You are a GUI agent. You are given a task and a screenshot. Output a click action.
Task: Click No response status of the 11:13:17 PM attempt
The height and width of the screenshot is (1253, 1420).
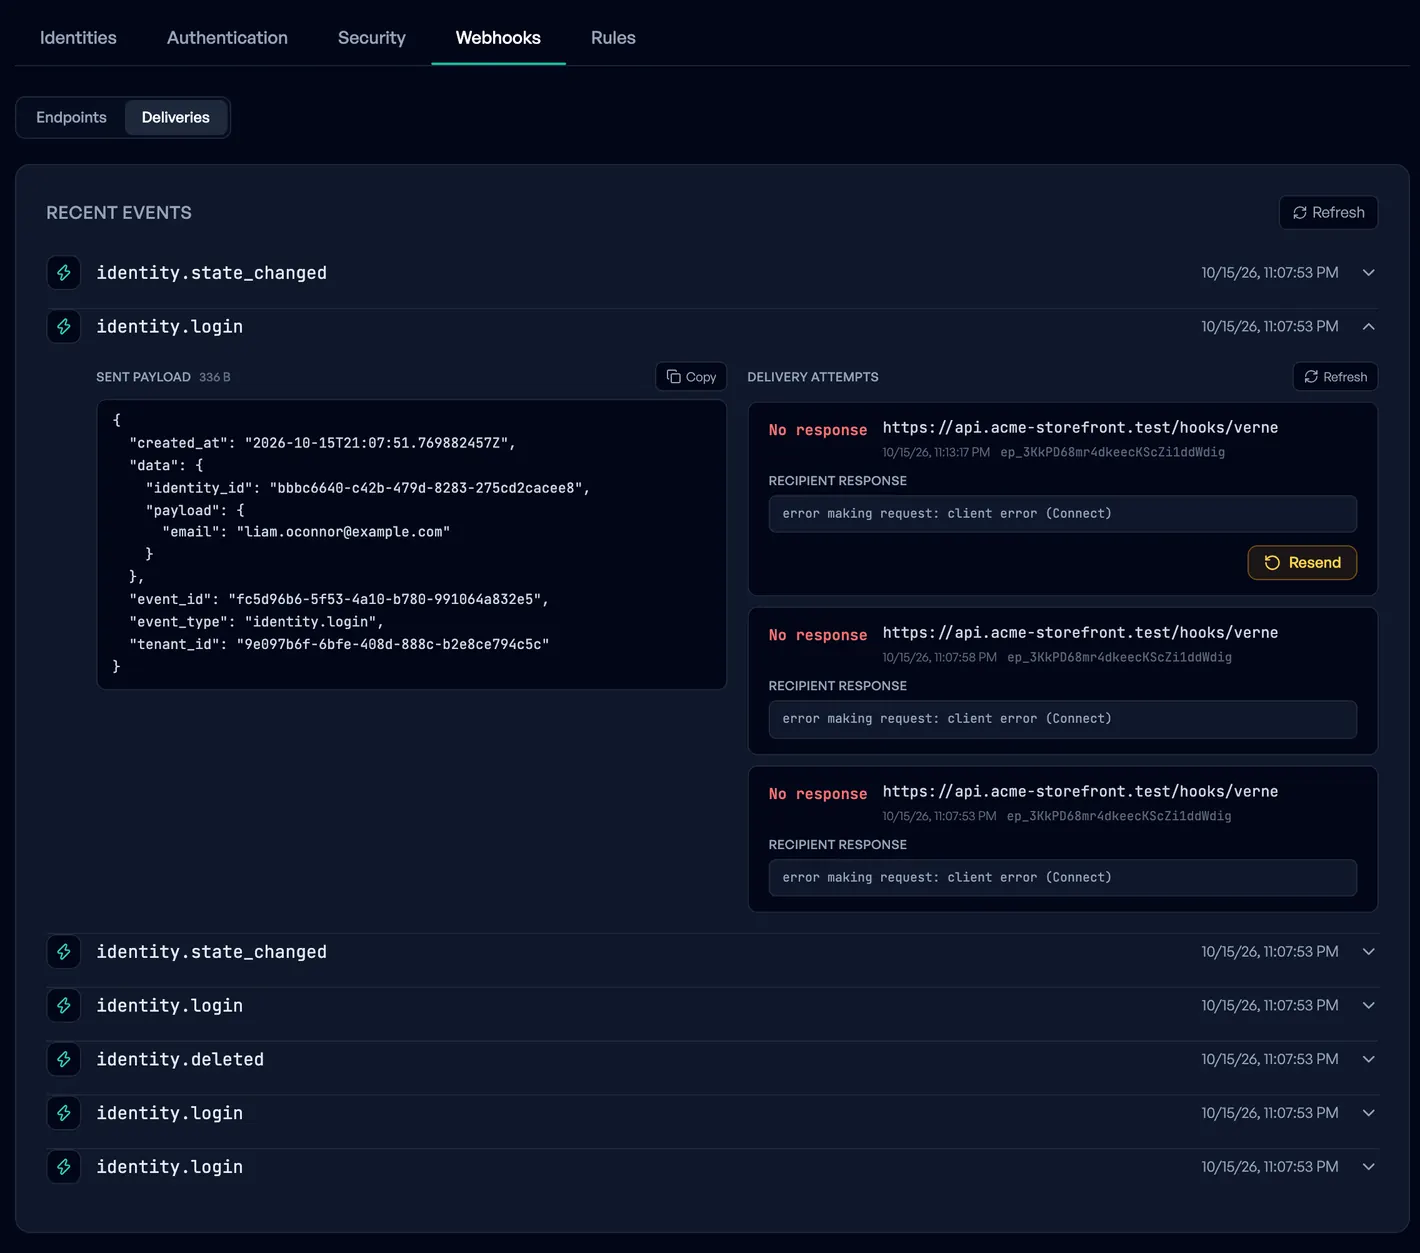click(x=818, y=430)
